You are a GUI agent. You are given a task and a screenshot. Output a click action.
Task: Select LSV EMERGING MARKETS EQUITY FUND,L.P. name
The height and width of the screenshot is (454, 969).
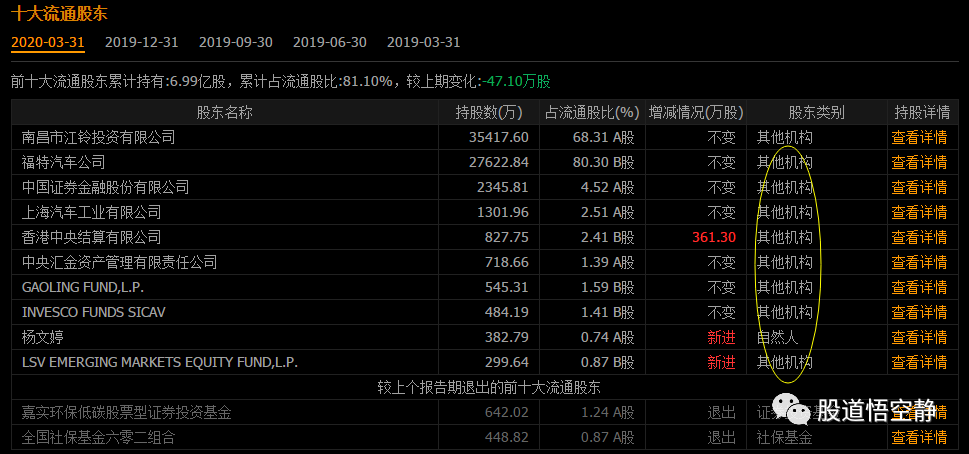click(159, 362)
